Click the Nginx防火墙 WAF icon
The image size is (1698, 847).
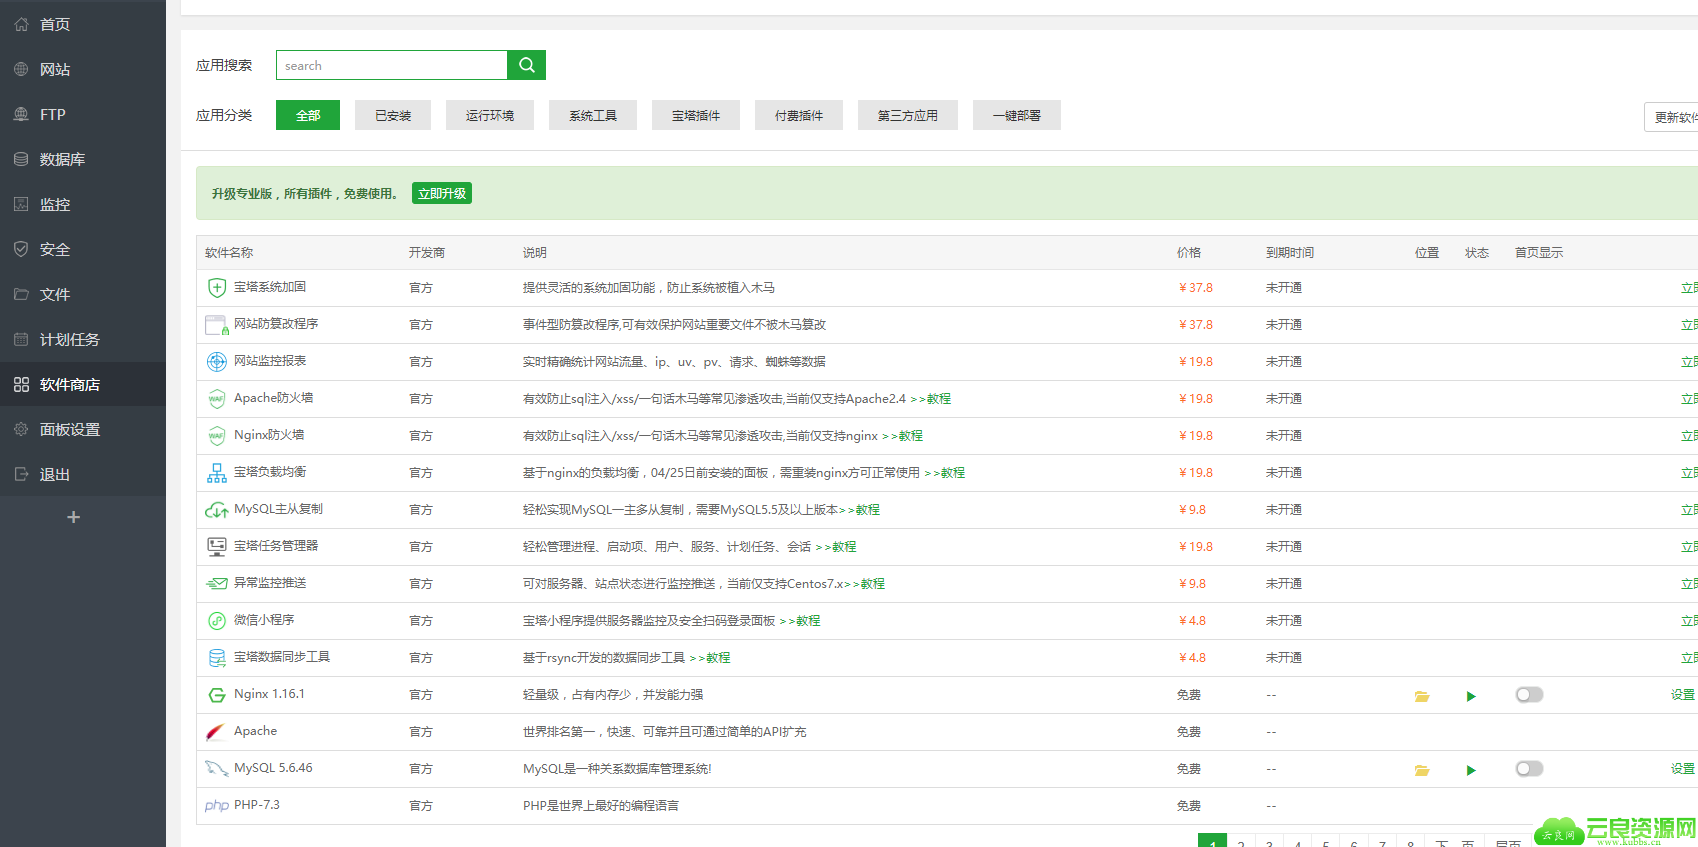(x=216, y=436)
